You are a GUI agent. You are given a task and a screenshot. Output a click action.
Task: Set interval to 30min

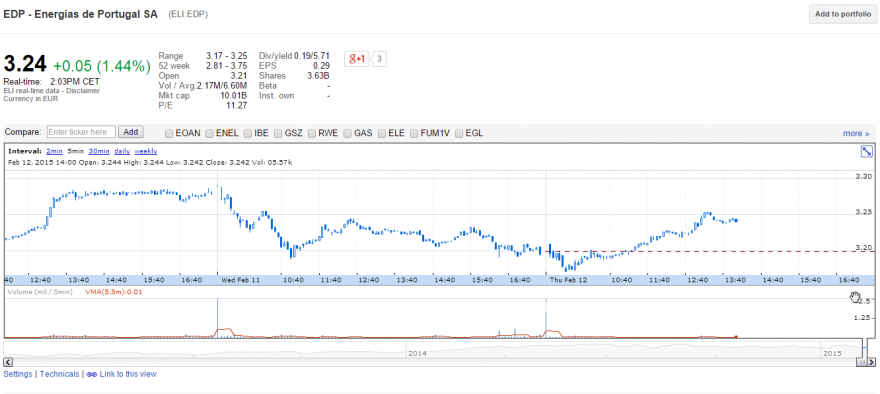pos(99,152)
